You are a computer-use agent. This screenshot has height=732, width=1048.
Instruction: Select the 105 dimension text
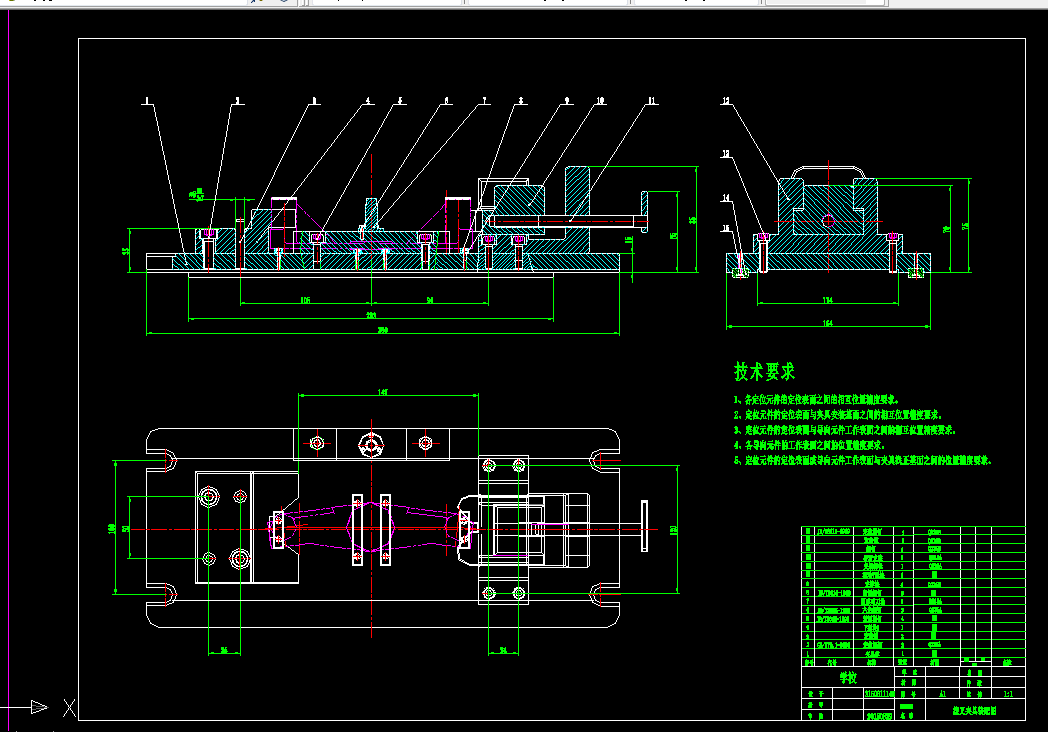pos(305,300)
